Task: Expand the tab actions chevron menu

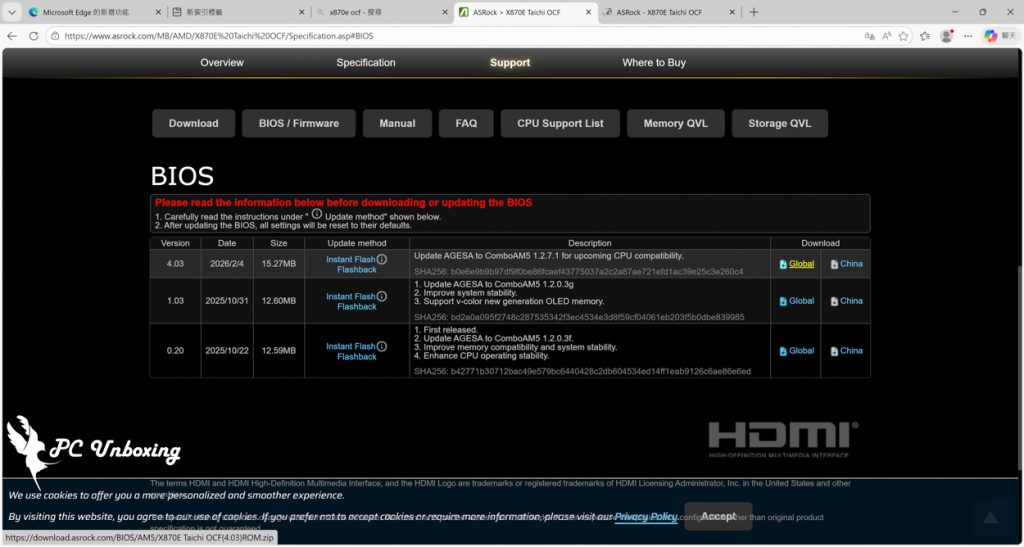Action: (12, 12)
